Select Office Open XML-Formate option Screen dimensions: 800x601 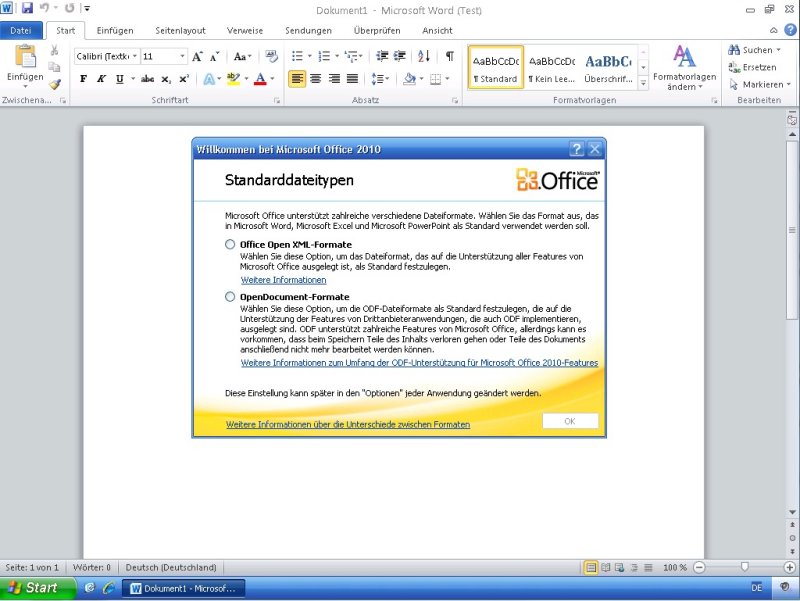click(230, 244)
